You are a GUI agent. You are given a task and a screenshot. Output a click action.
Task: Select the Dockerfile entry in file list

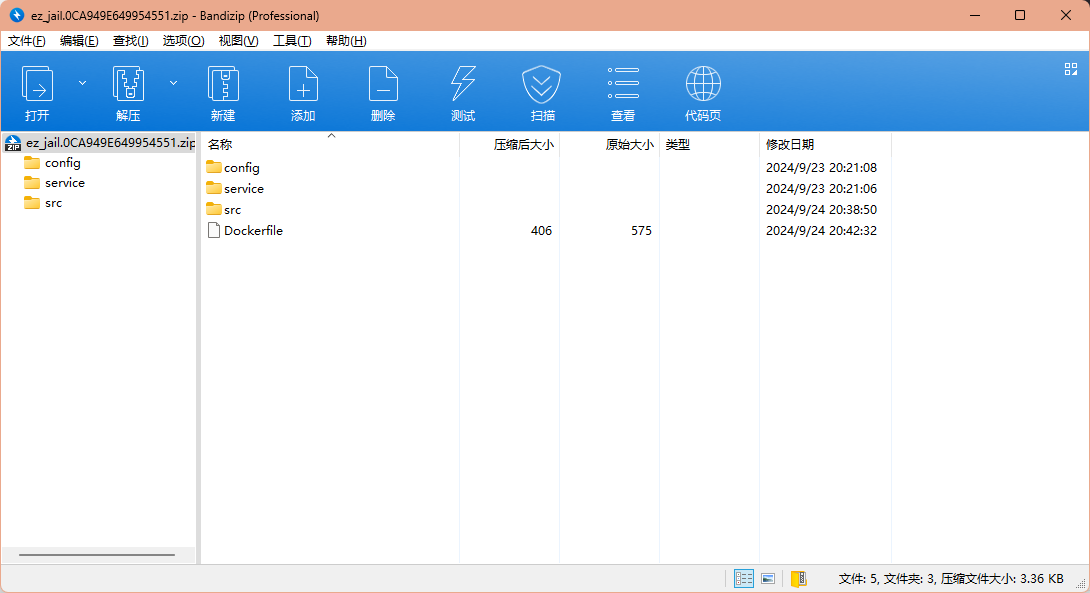pos(253,231)
